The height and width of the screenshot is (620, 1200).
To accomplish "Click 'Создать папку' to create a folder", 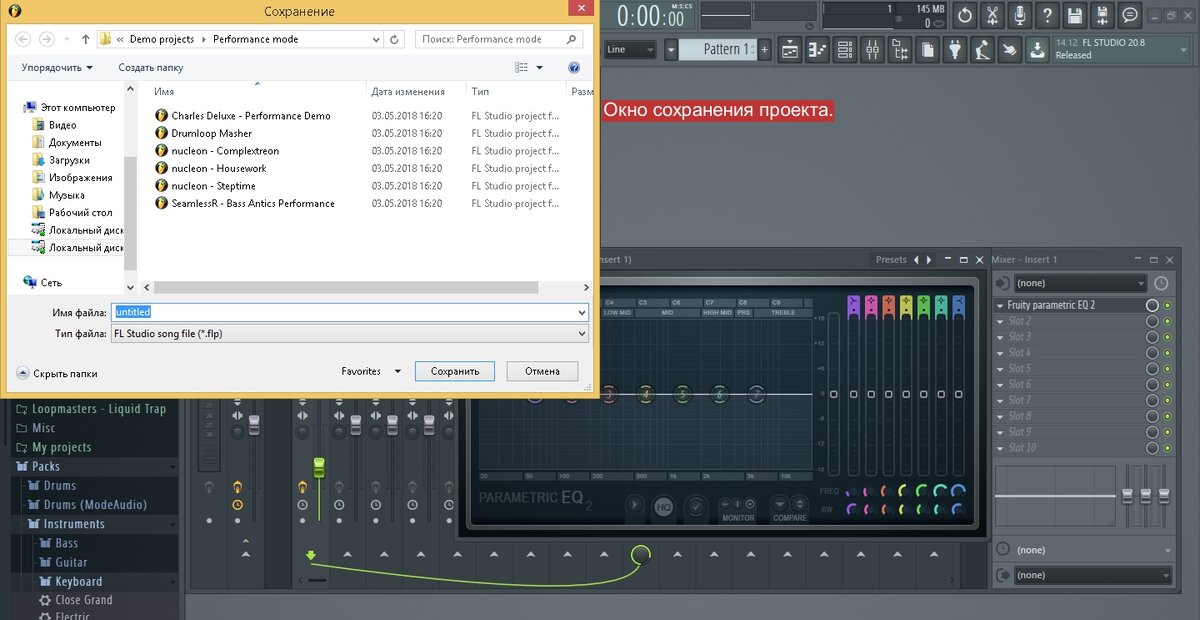I will pos(151,68).
